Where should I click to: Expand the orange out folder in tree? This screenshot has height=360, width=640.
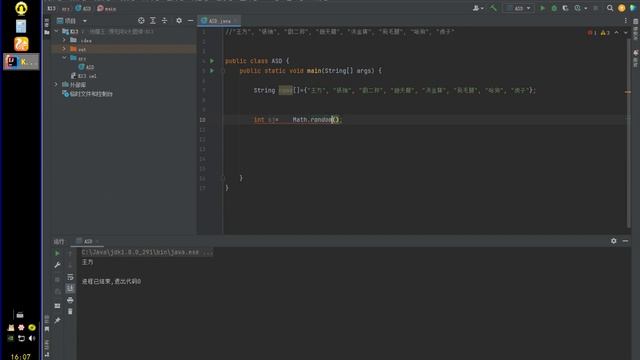click(x=64, y=49)
